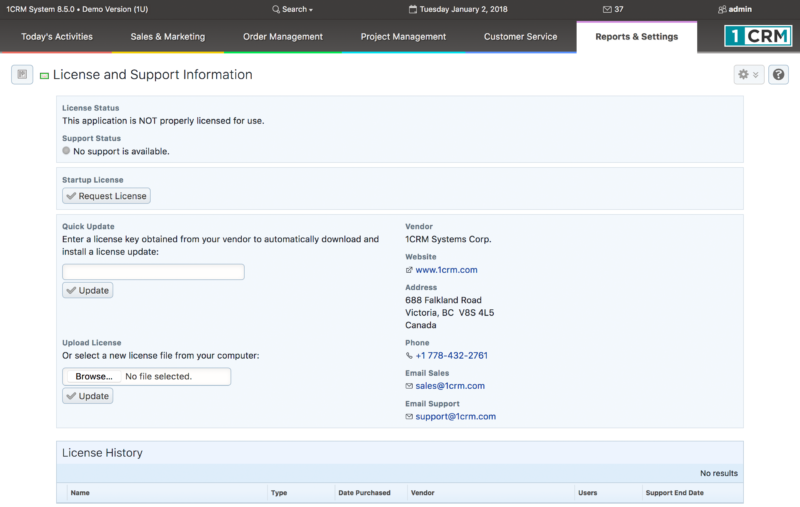Open the sidebar panel icon beside title

pyautogui.click(x=22, y=75)
